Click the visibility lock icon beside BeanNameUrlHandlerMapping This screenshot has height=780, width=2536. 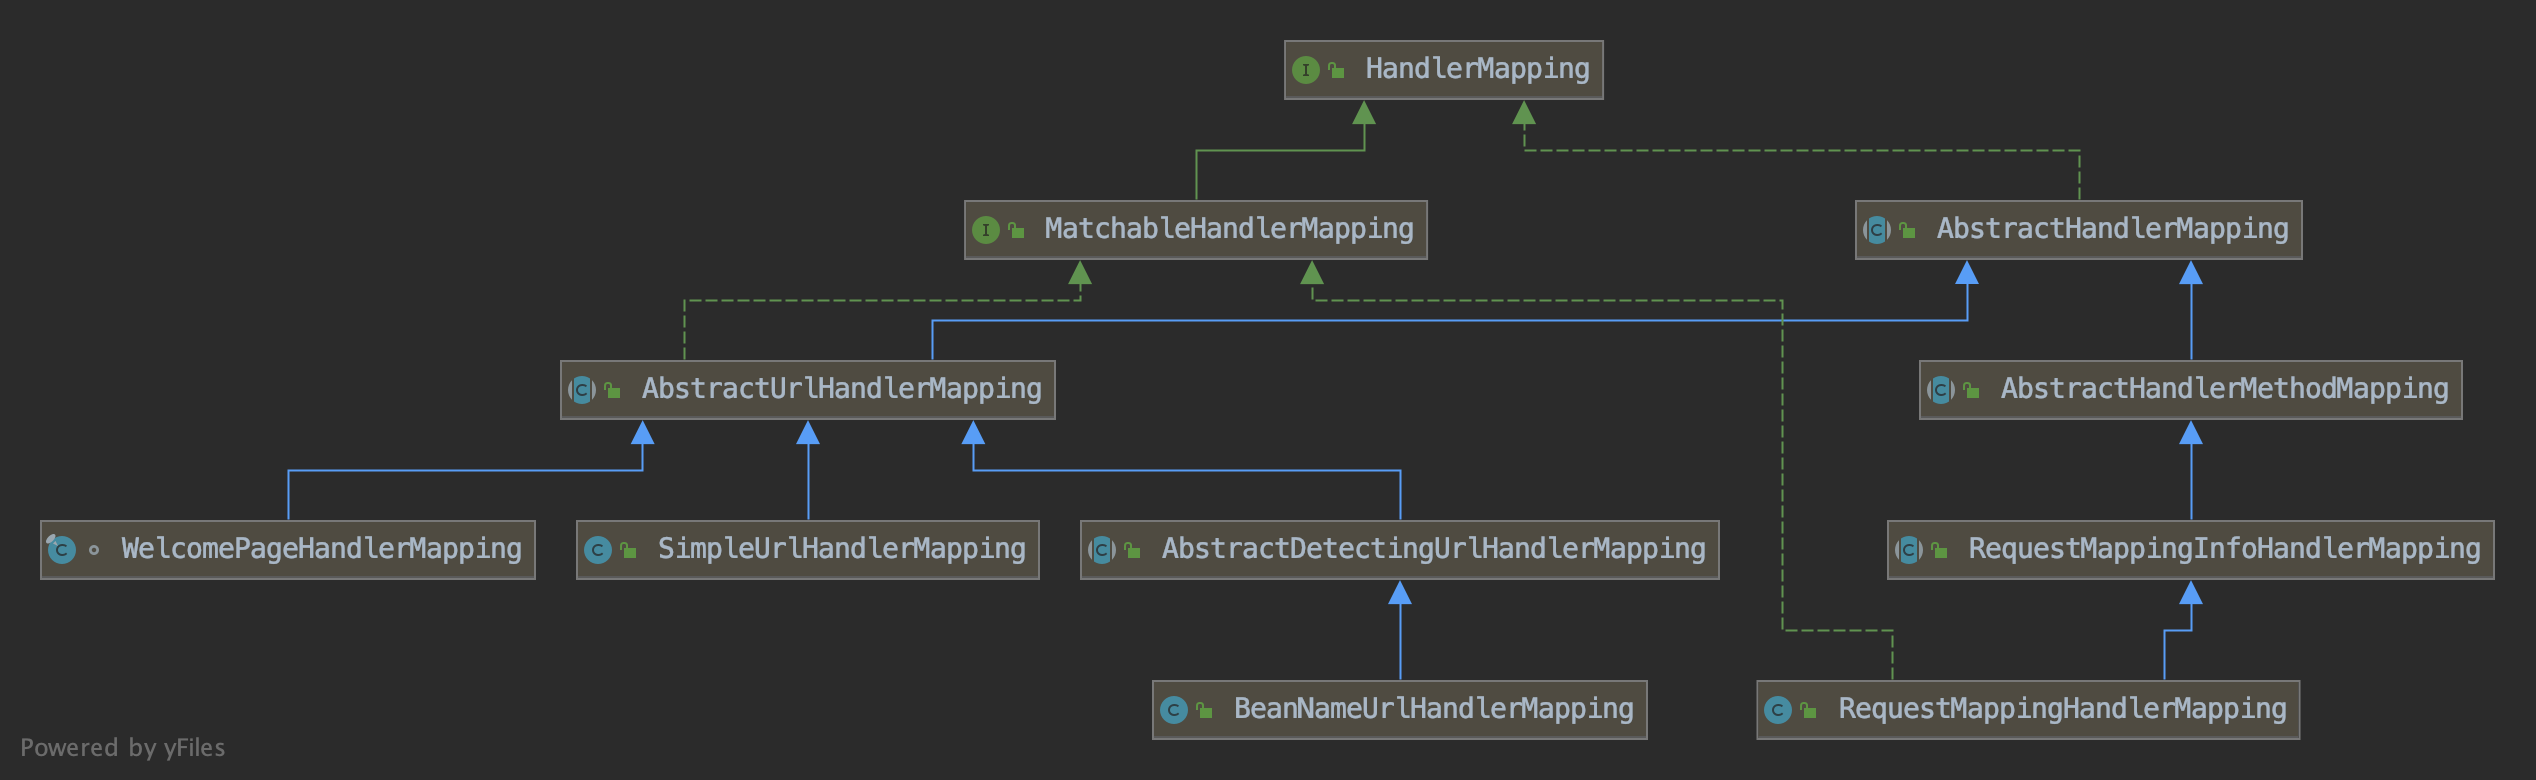1205,710
